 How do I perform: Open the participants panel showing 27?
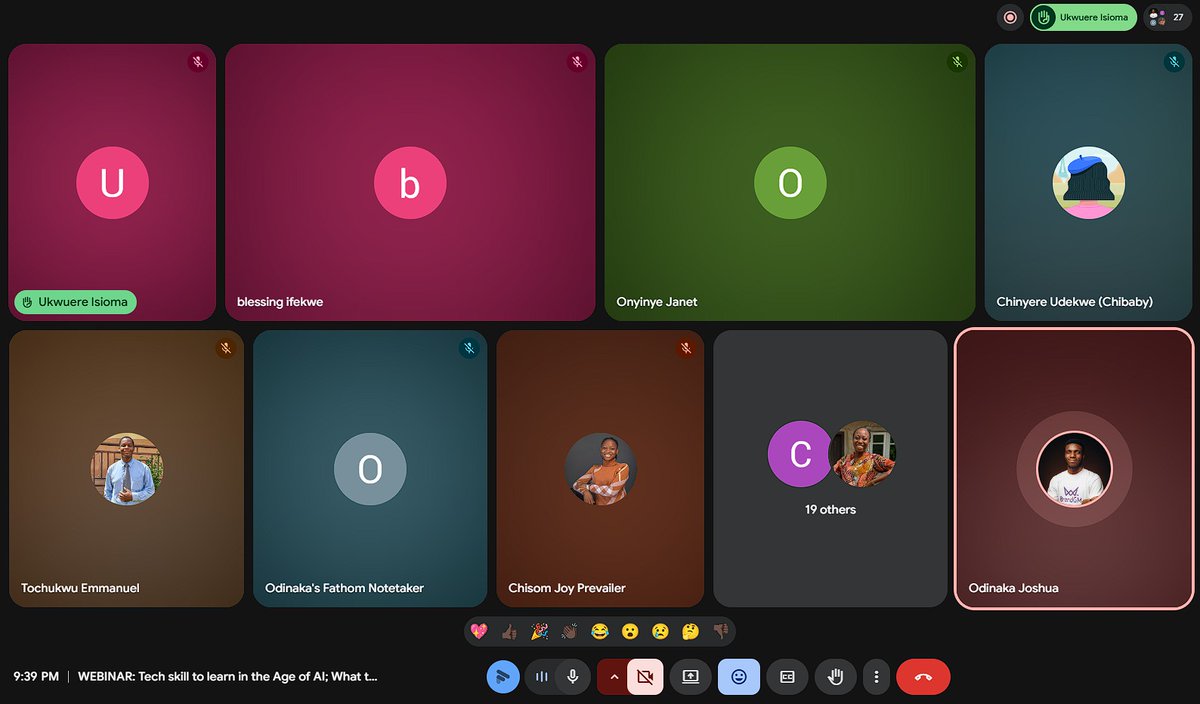tap(1167, 17)
